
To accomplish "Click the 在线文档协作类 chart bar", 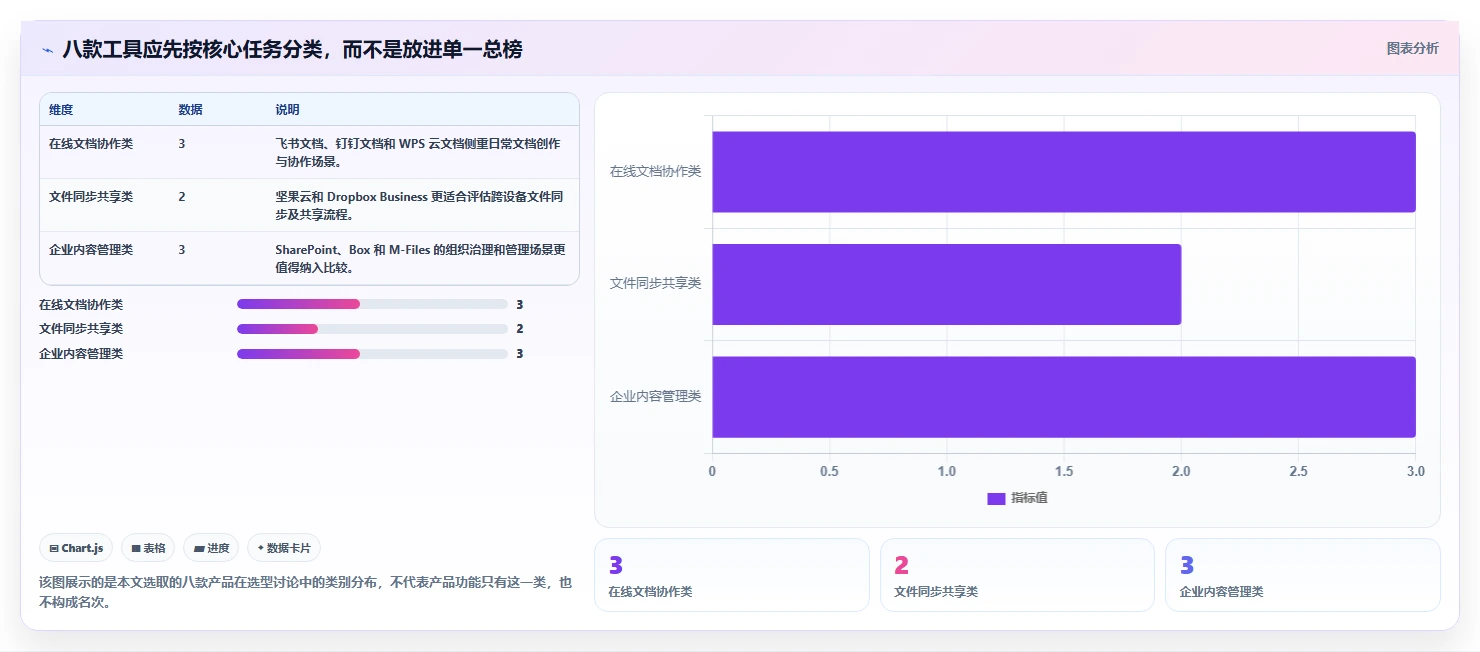I will click(x=1063, y=172).
